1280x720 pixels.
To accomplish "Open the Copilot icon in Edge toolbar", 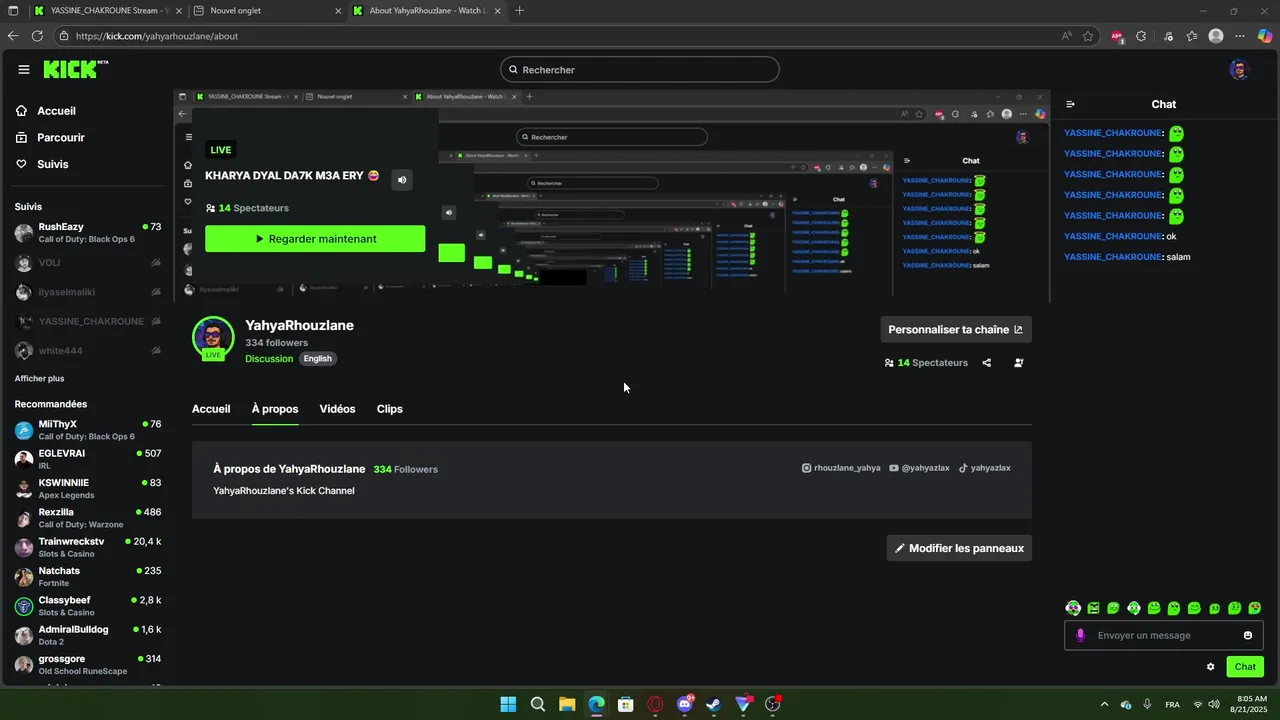I will pos(1264,36).
